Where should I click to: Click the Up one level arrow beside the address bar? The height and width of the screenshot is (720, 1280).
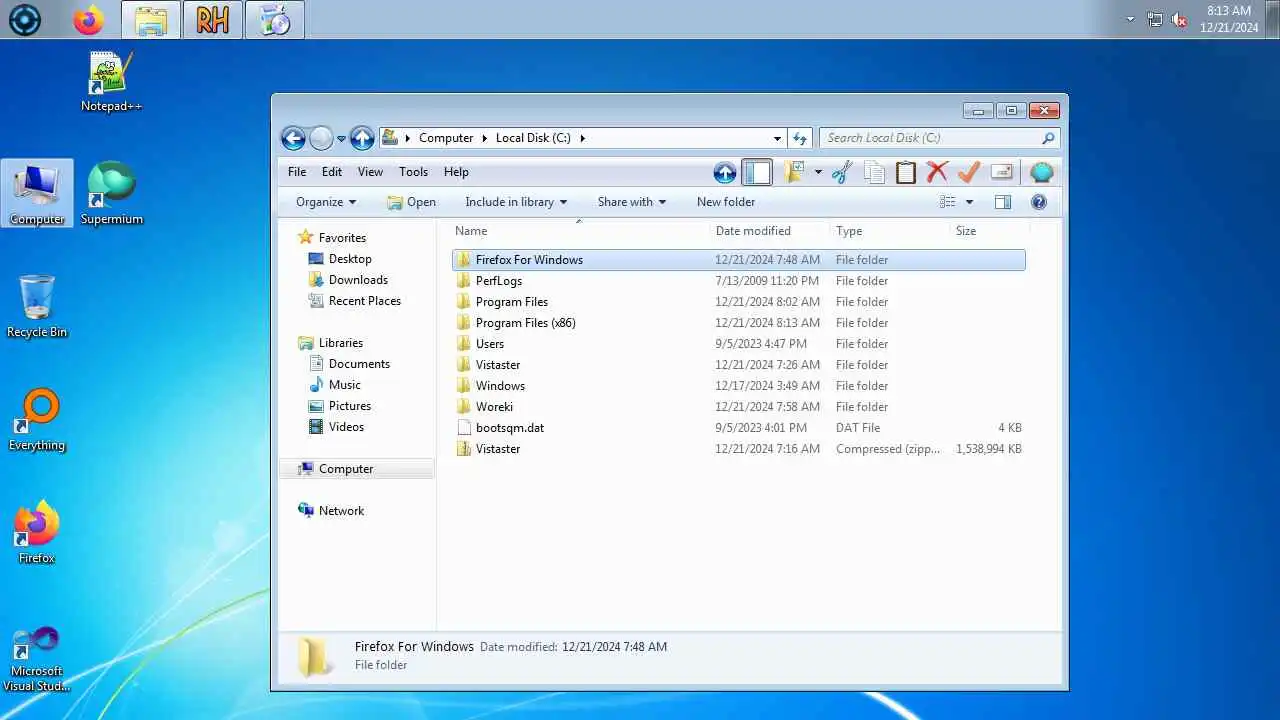[362, 138]
